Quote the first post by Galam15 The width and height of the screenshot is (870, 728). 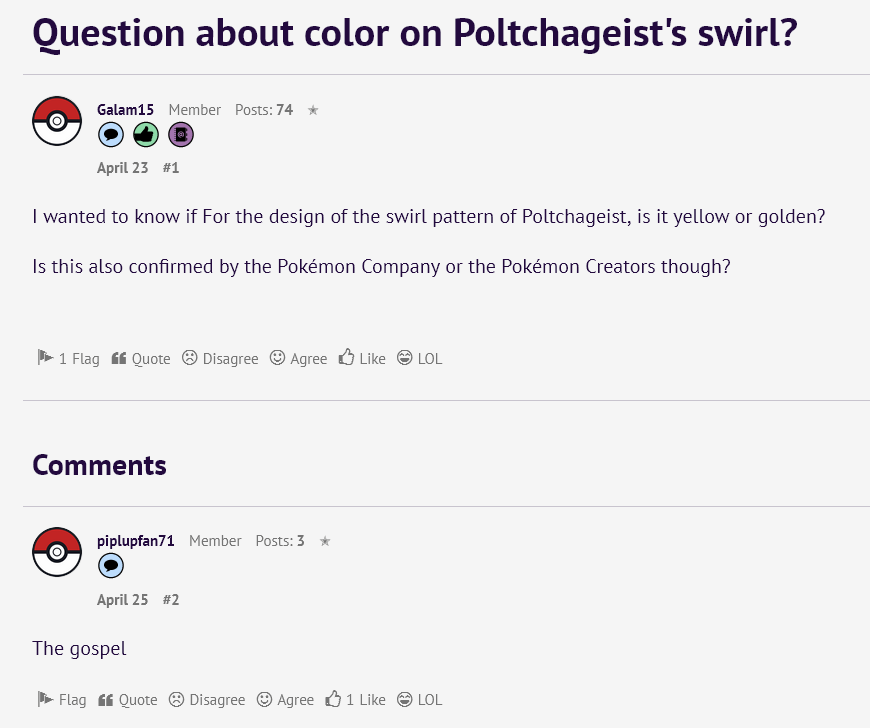(141, 358)
